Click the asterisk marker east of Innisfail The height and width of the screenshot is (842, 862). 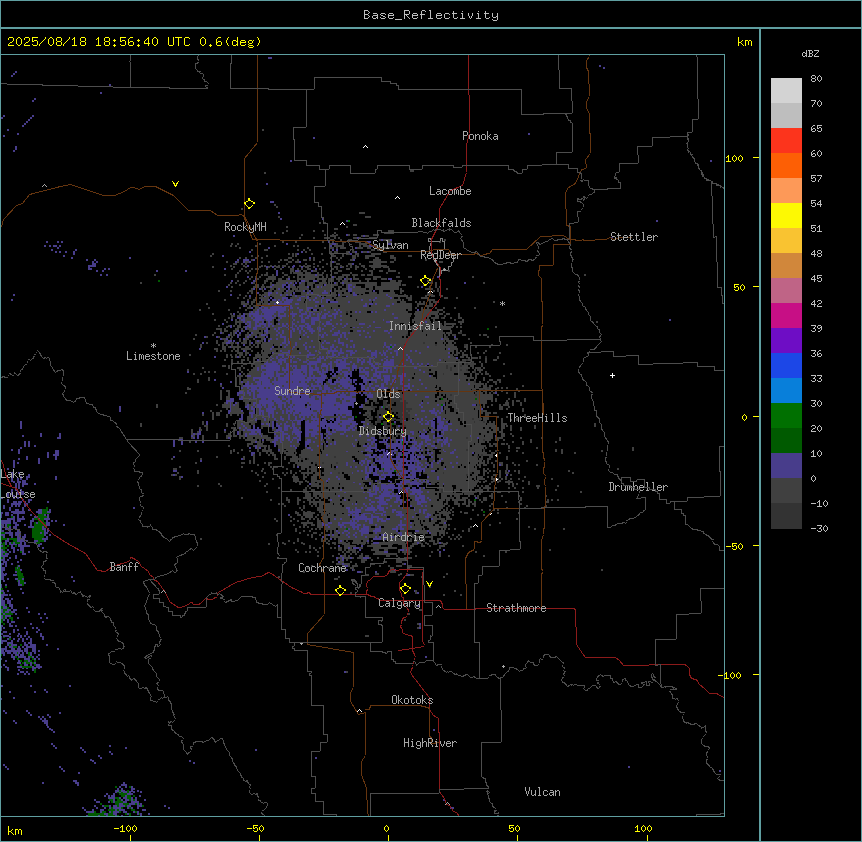502,303
